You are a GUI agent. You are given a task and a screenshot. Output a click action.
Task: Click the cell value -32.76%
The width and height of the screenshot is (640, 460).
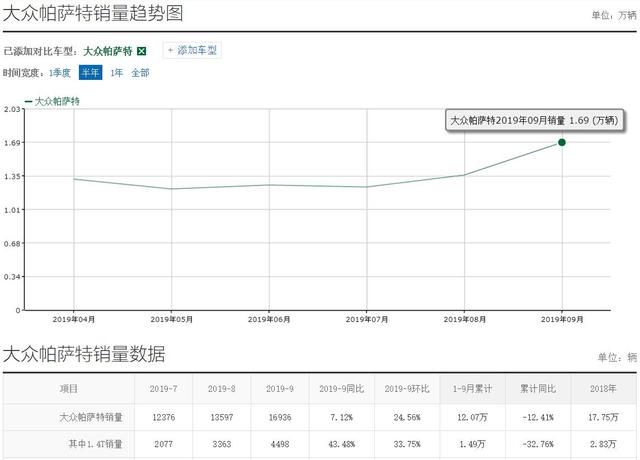538,444
